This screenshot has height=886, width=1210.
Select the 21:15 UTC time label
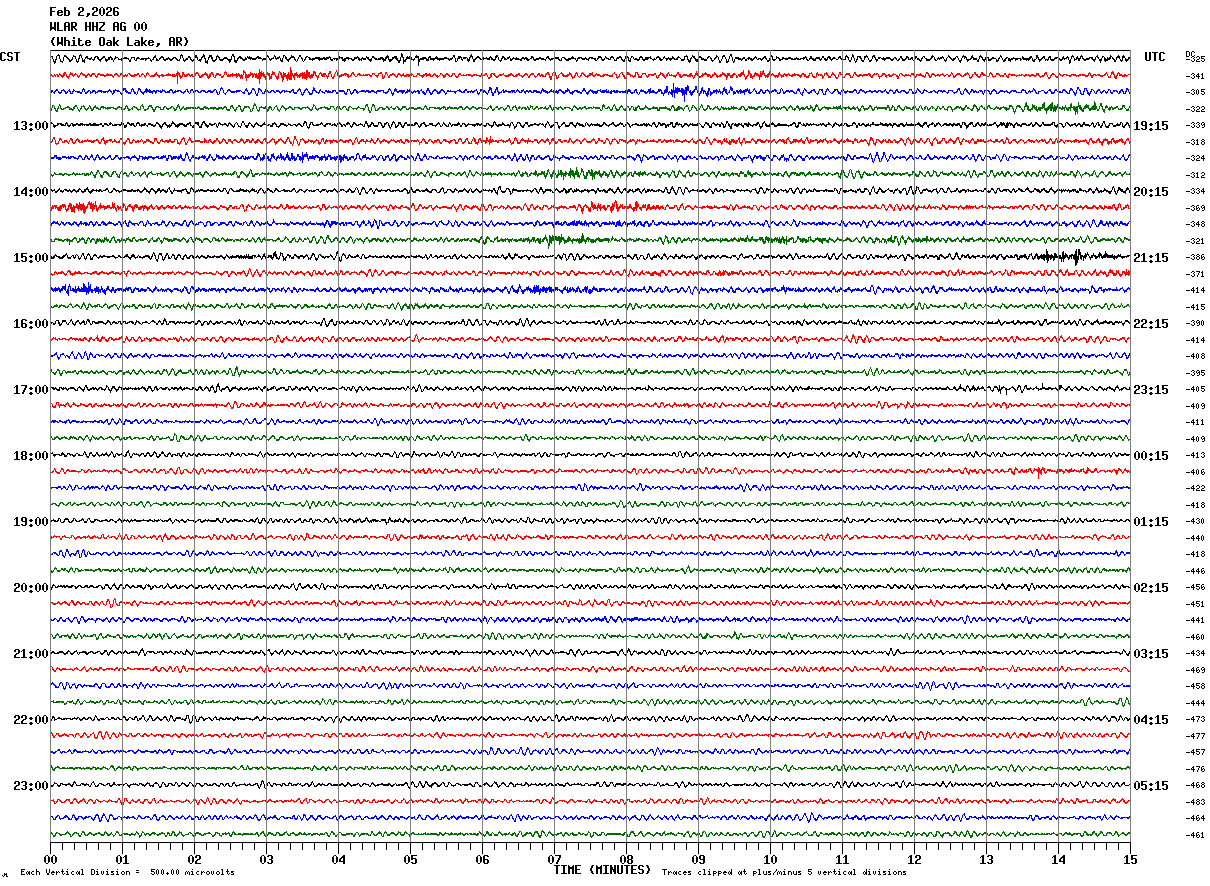(1151, 258)
